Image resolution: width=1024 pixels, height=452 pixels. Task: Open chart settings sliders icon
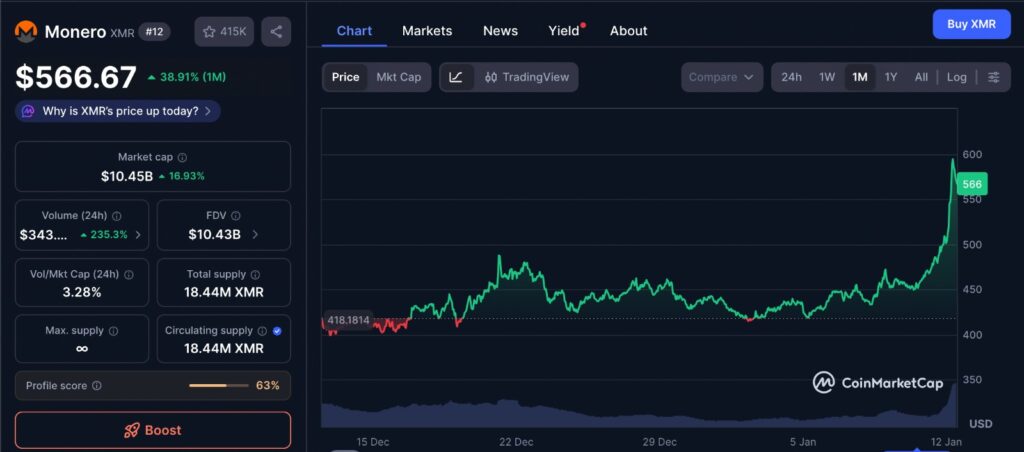pos(993,77)
